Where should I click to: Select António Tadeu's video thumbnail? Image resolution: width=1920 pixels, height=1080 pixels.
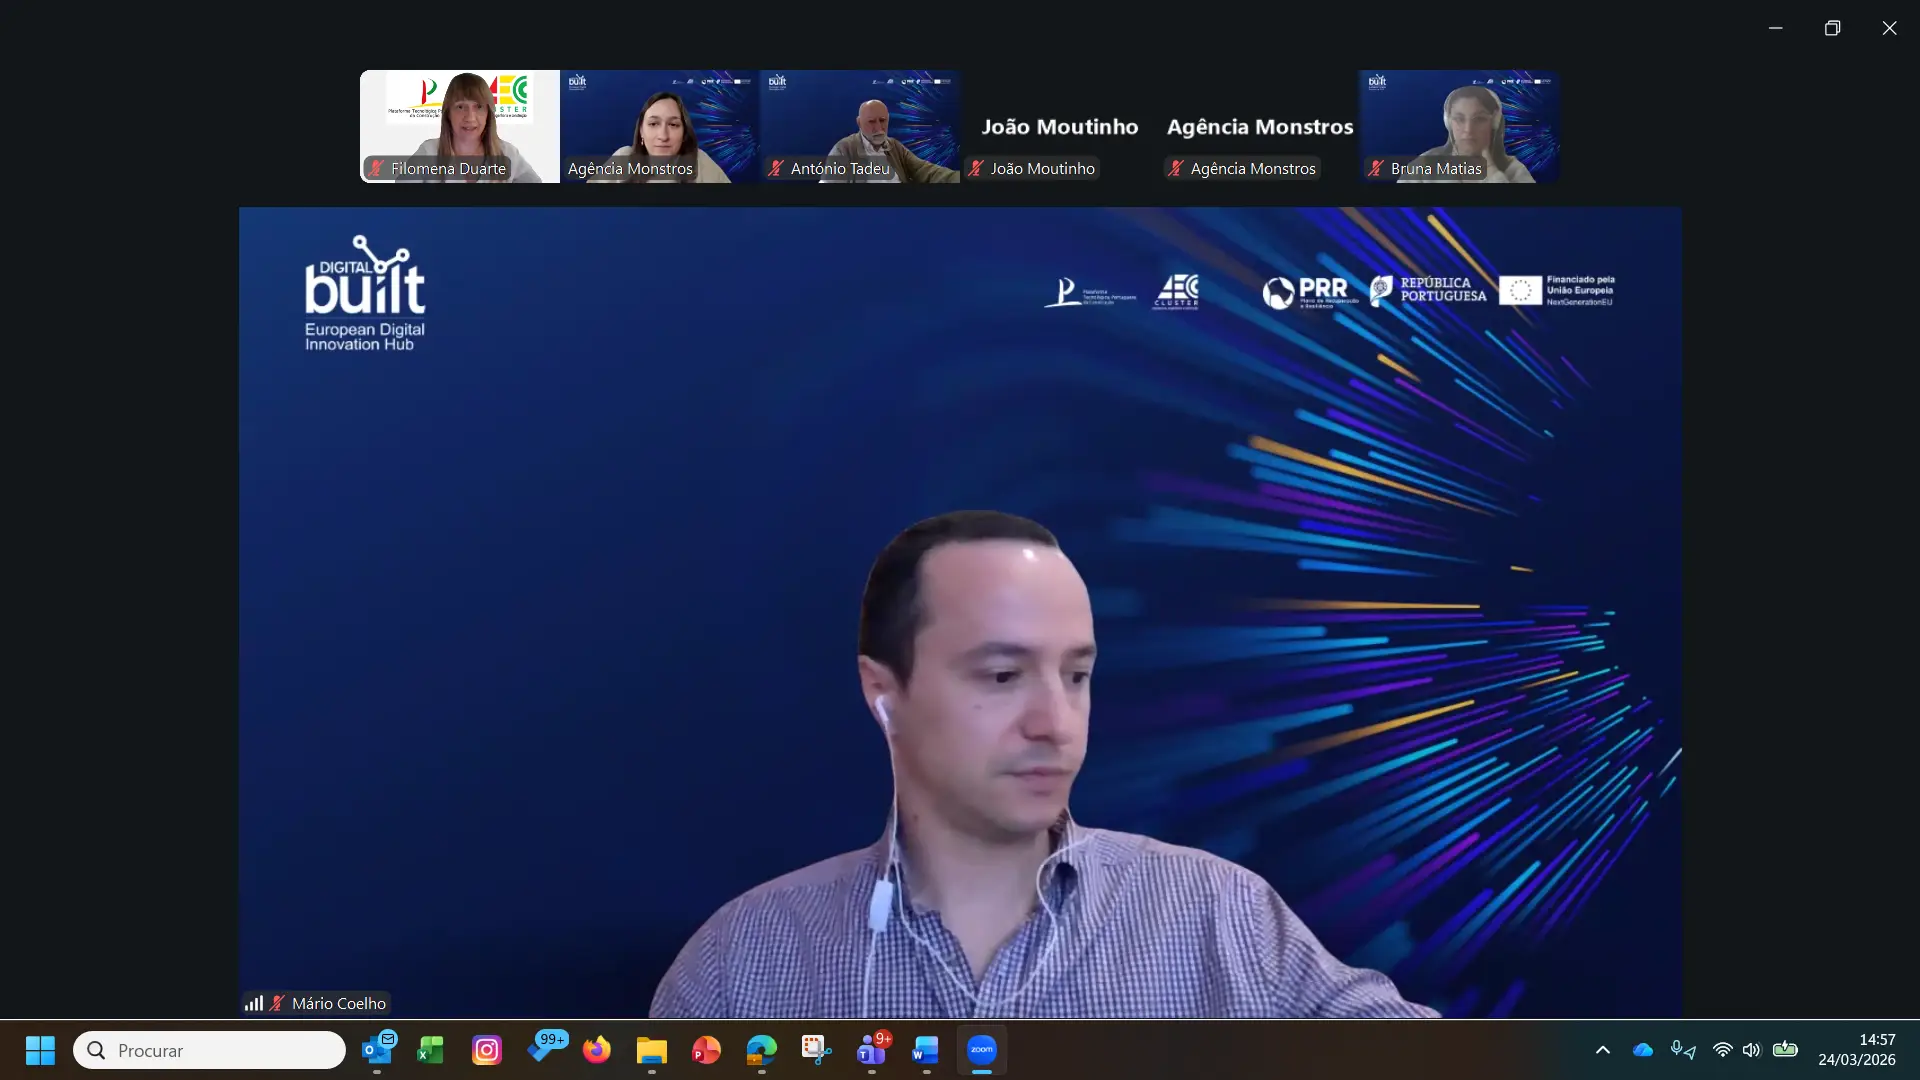[x=859, y=126]
